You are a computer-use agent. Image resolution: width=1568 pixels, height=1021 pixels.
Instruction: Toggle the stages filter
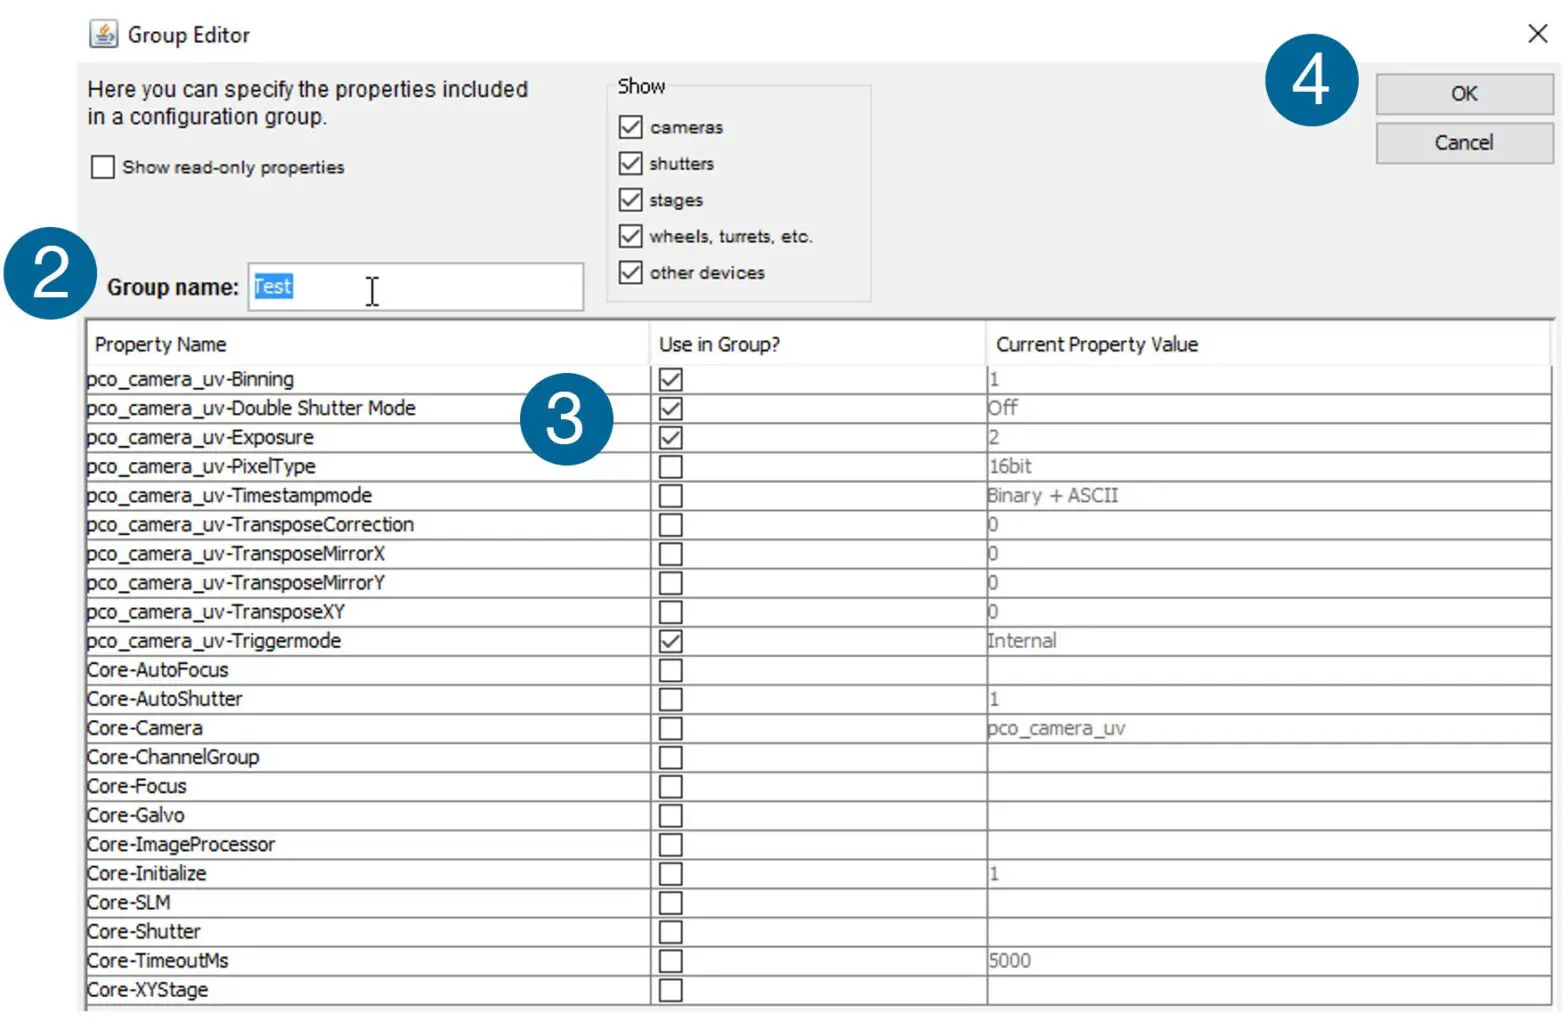pyautogui.click(x=630, y=200)
